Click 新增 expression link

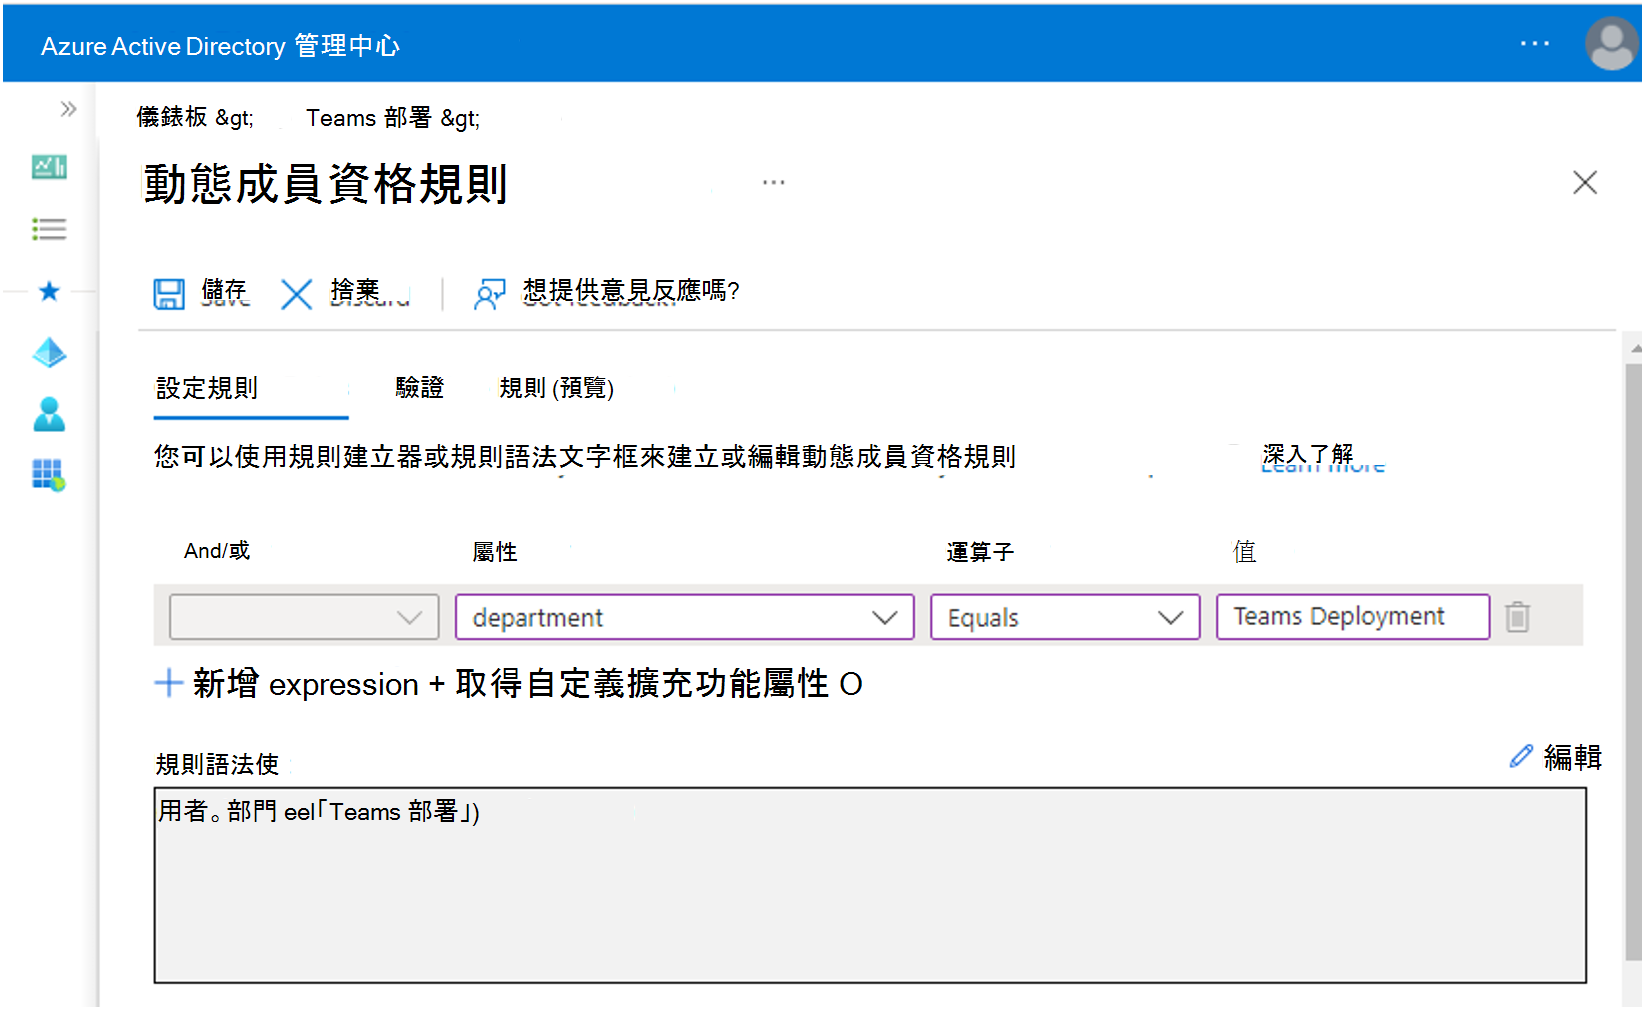click(305, 684)
